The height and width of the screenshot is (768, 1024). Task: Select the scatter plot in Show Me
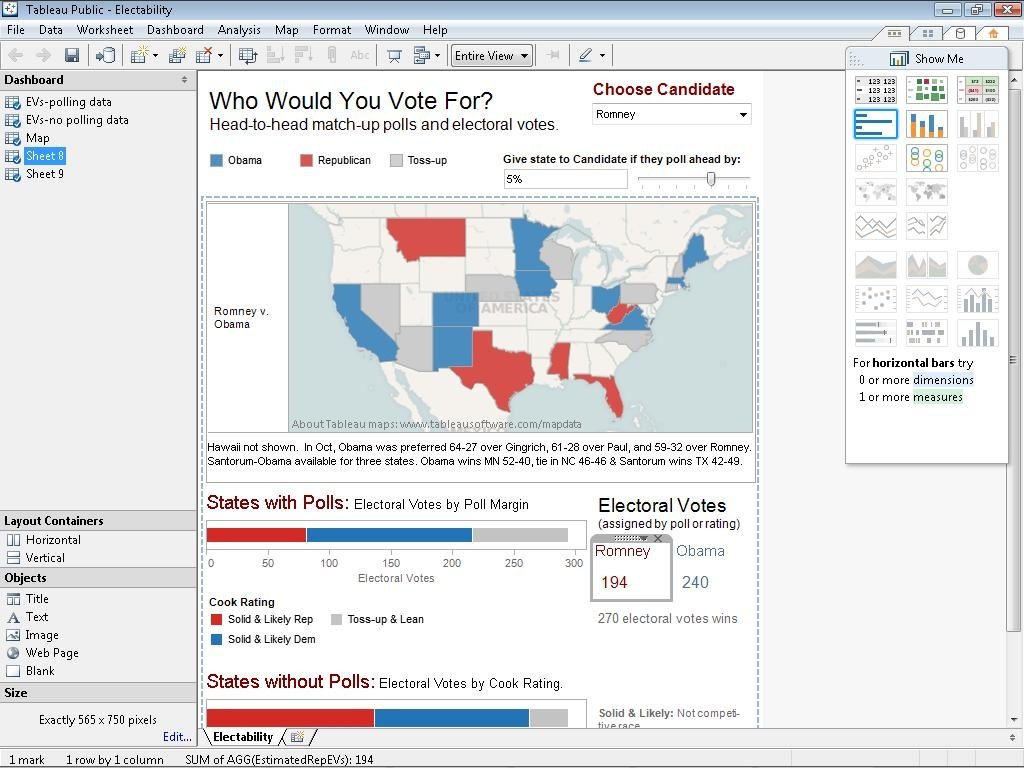[x=876, y=158]
